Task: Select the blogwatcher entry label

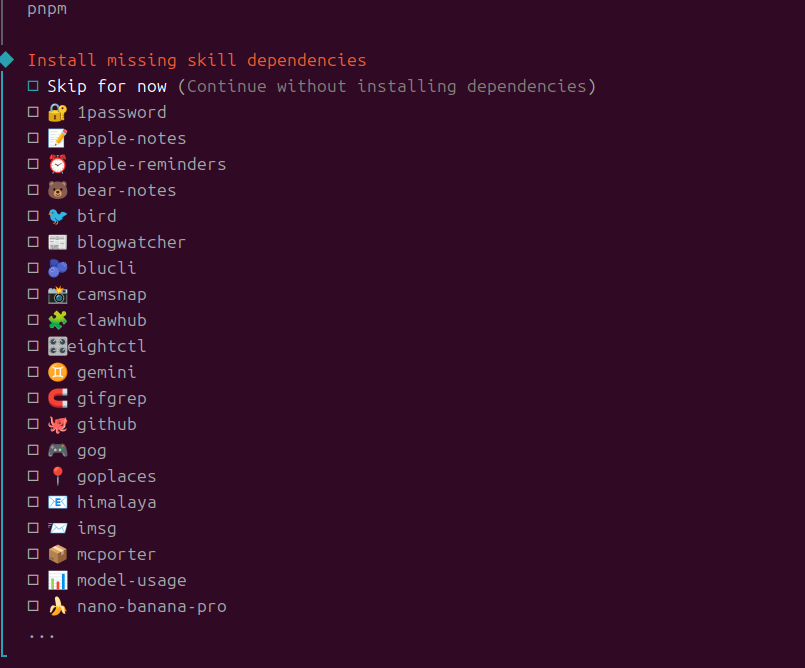Action: click(131, 242)
